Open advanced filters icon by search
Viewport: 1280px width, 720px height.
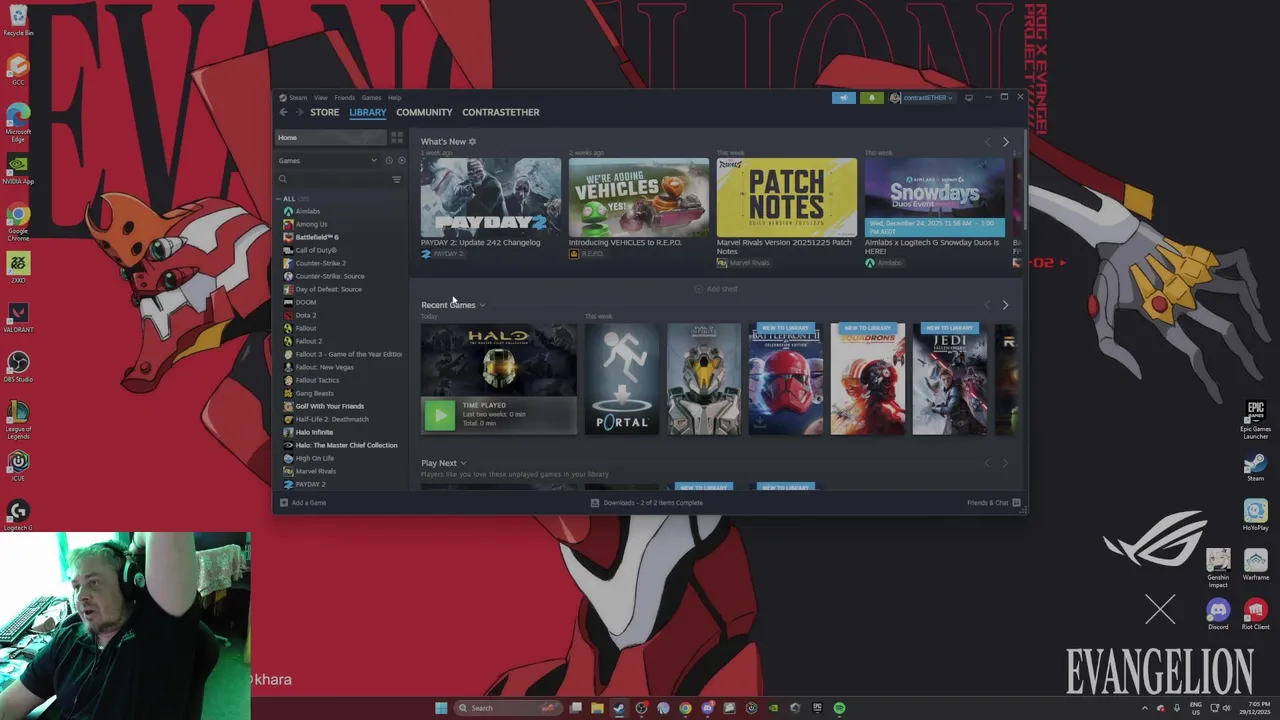click(397, 180)
